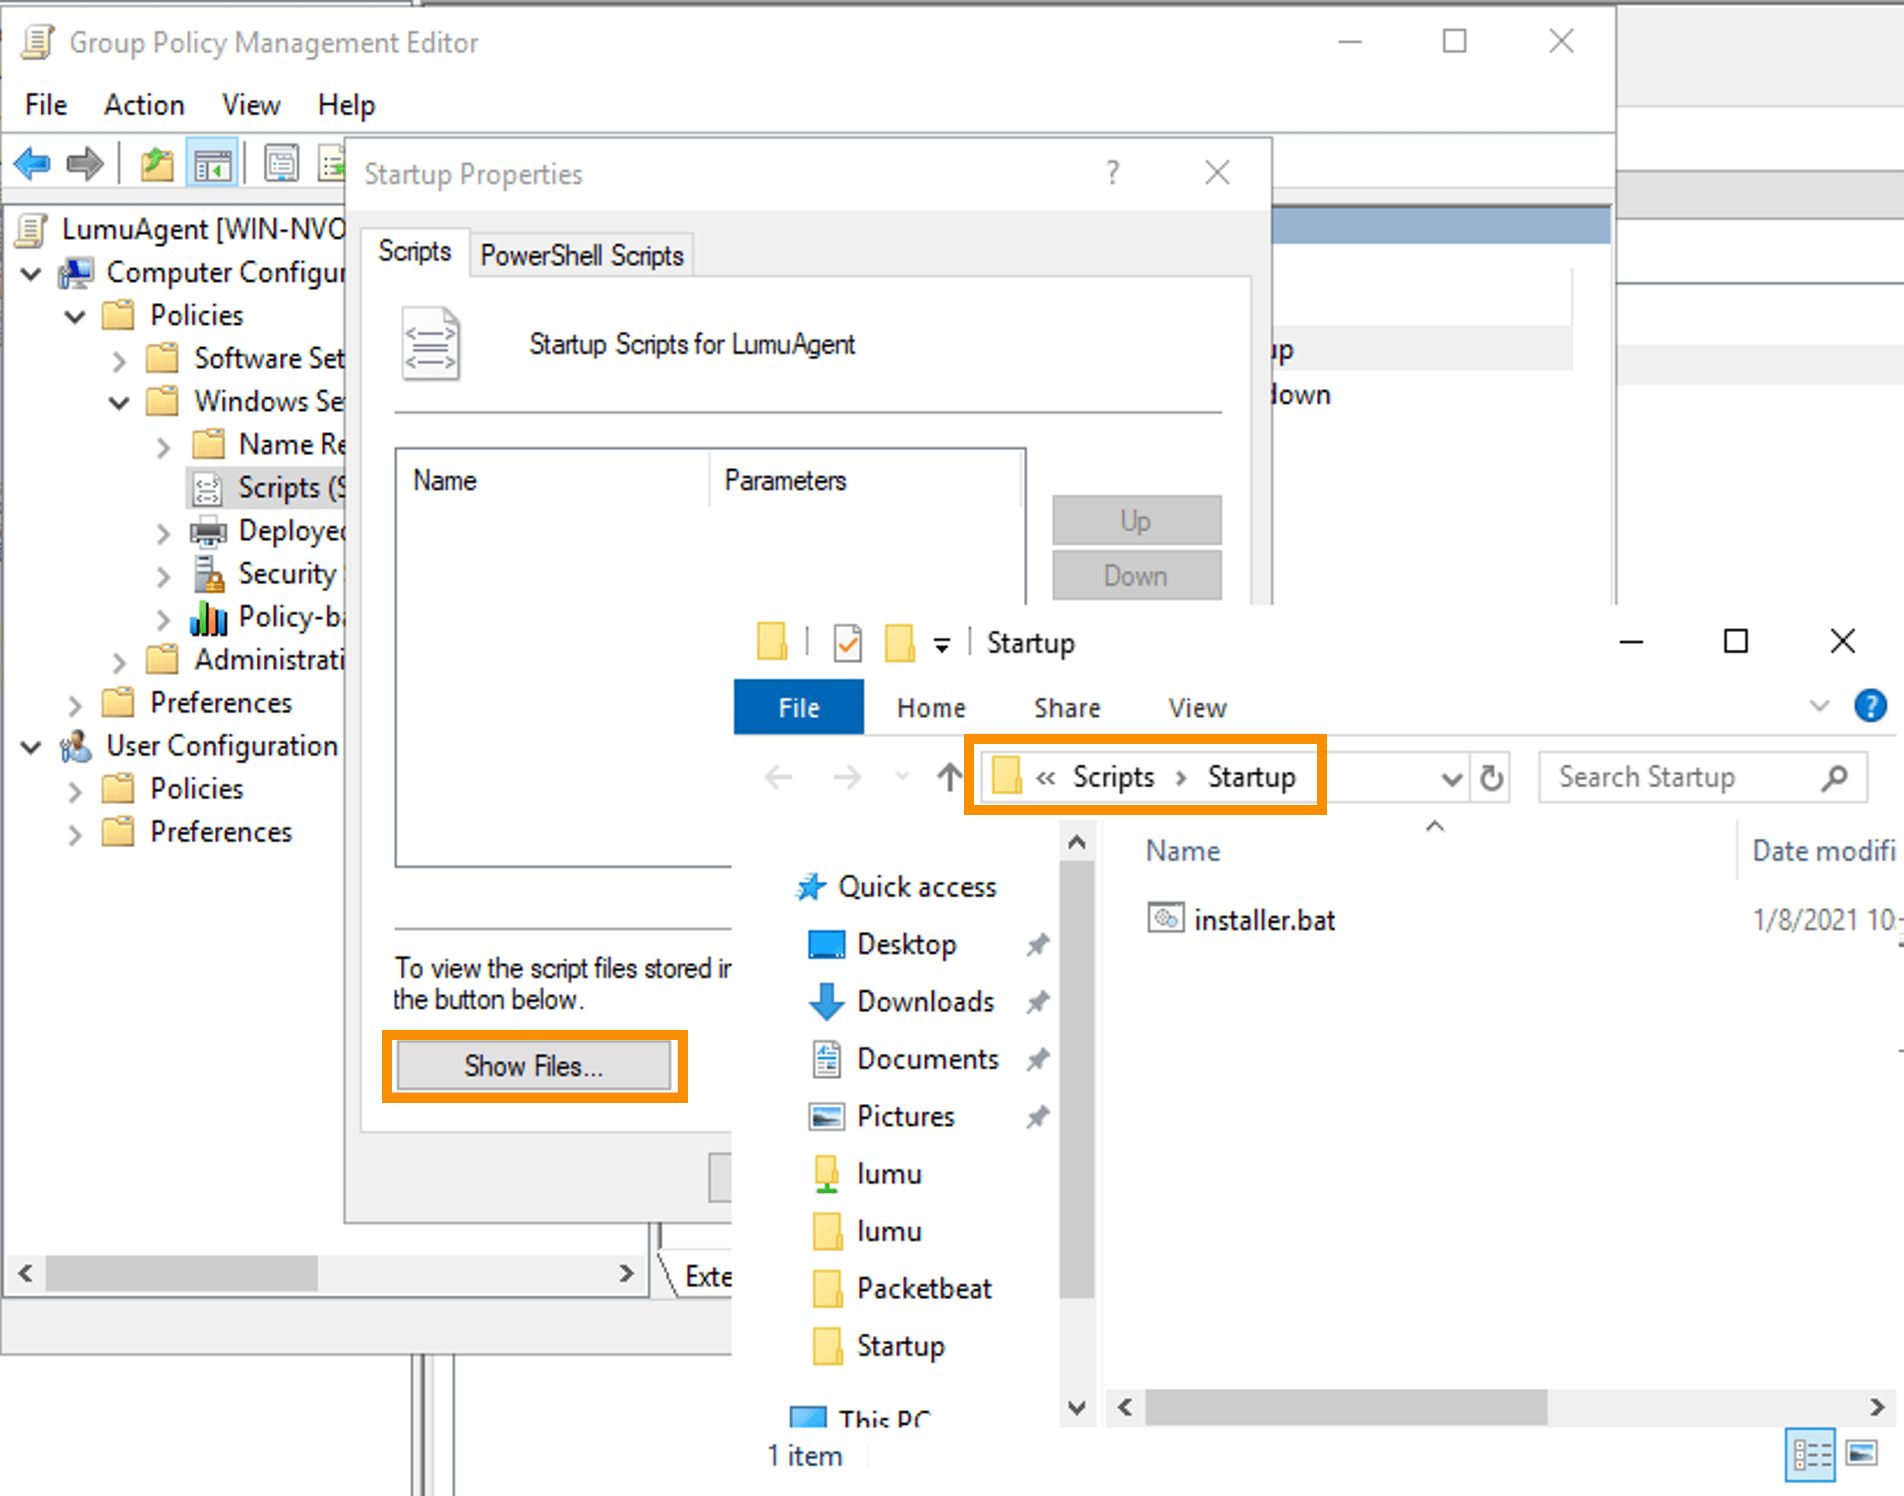
Task: Open the File menu in Group Policy Editor
Action: click(46, 105)
